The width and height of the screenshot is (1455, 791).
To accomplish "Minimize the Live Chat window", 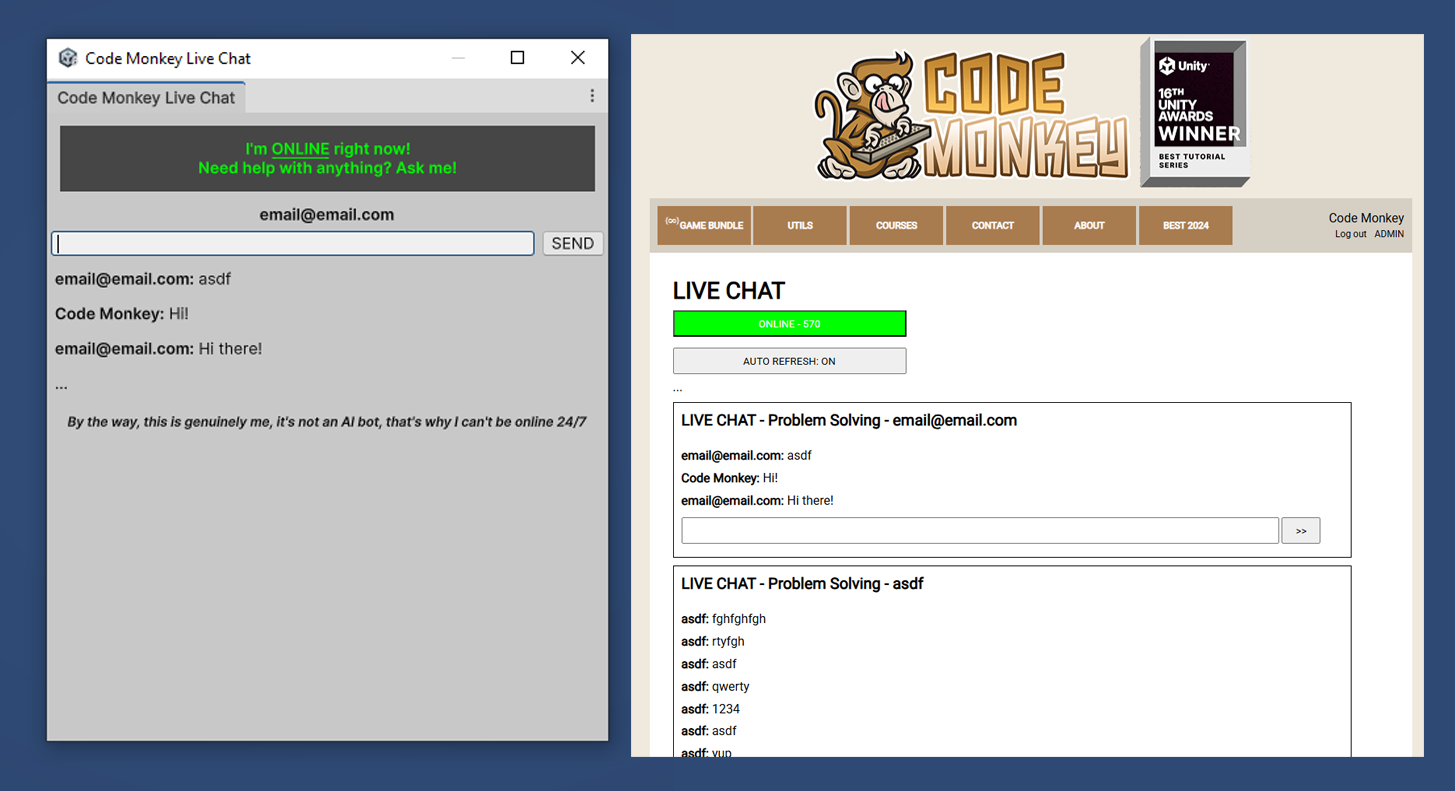I will (x=458, y=58).
